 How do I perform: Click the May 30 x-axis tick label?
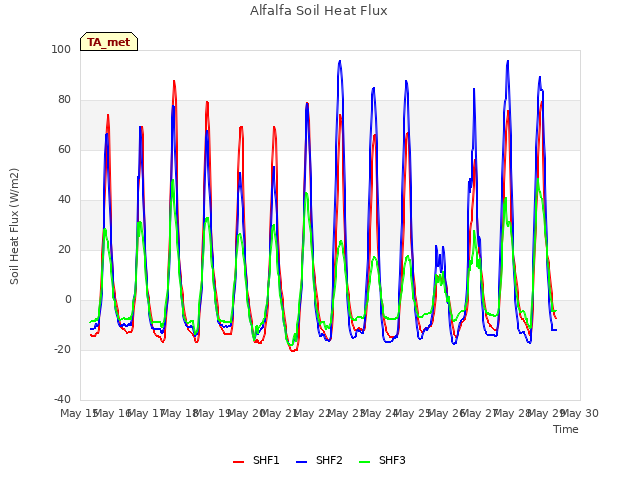(x=580, y=413)
